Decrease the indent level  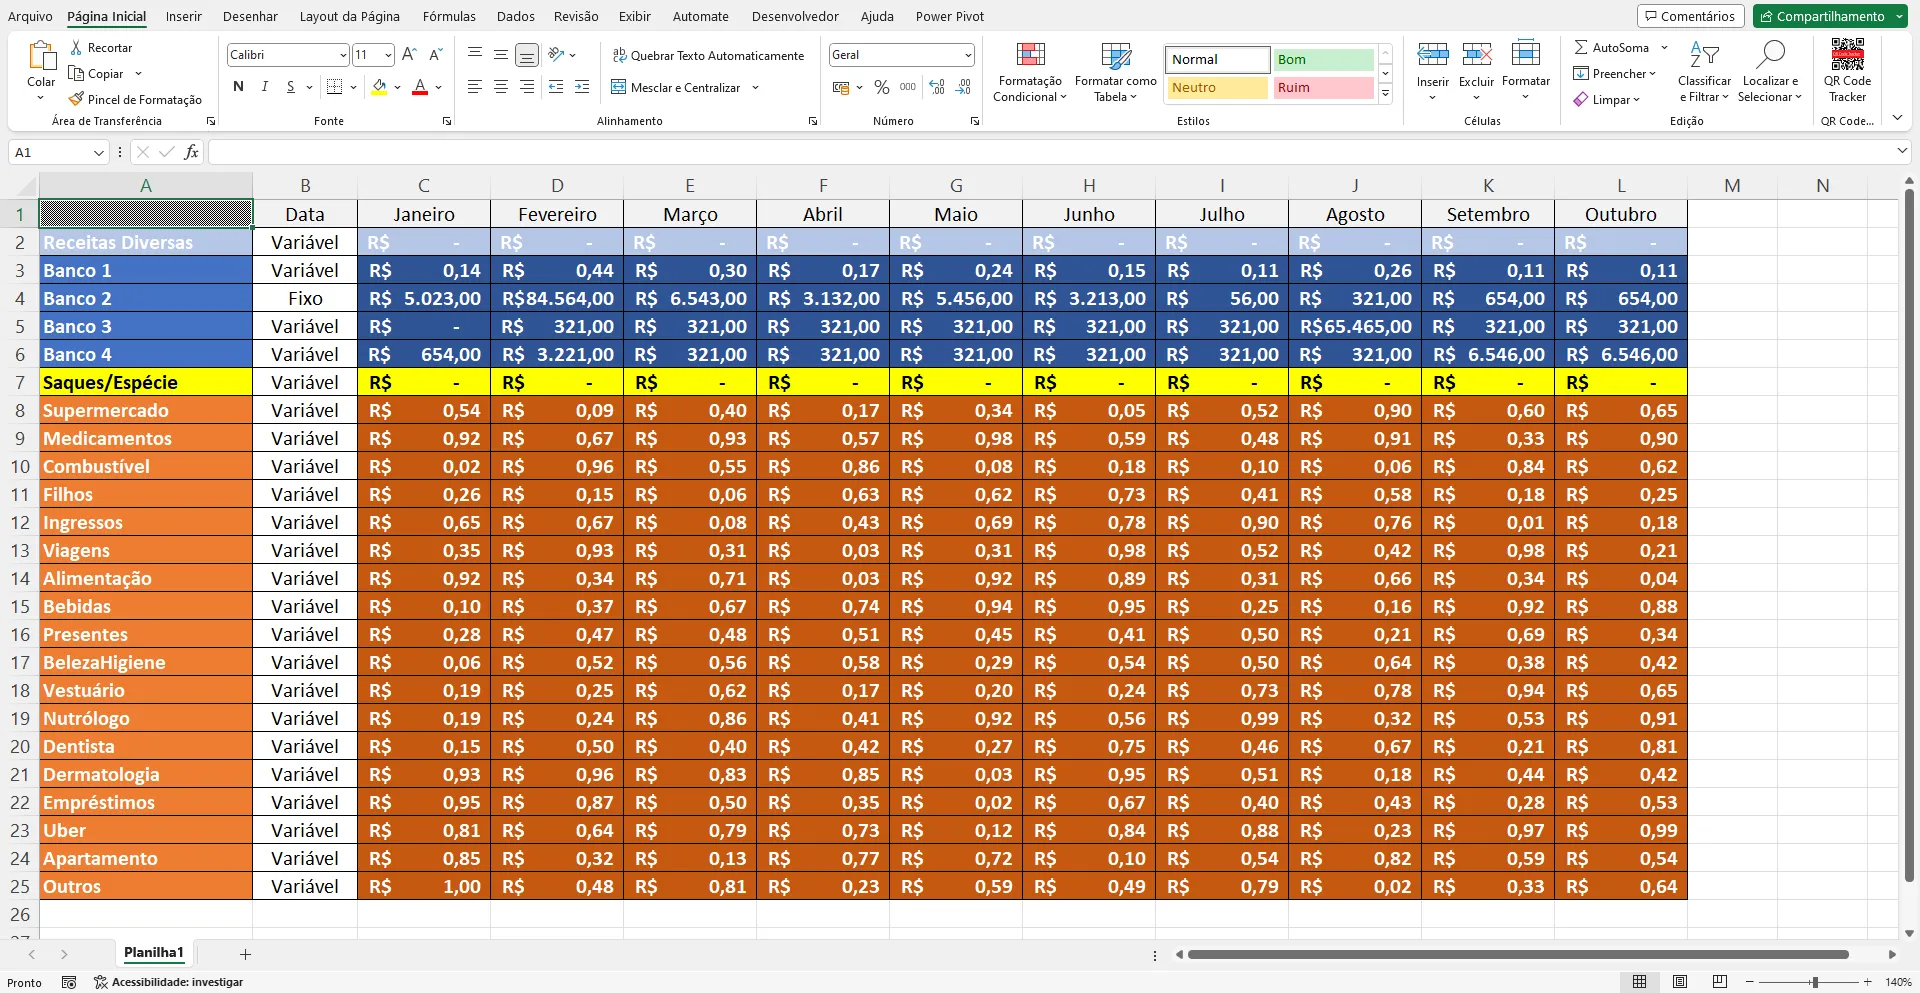[556, 87]
